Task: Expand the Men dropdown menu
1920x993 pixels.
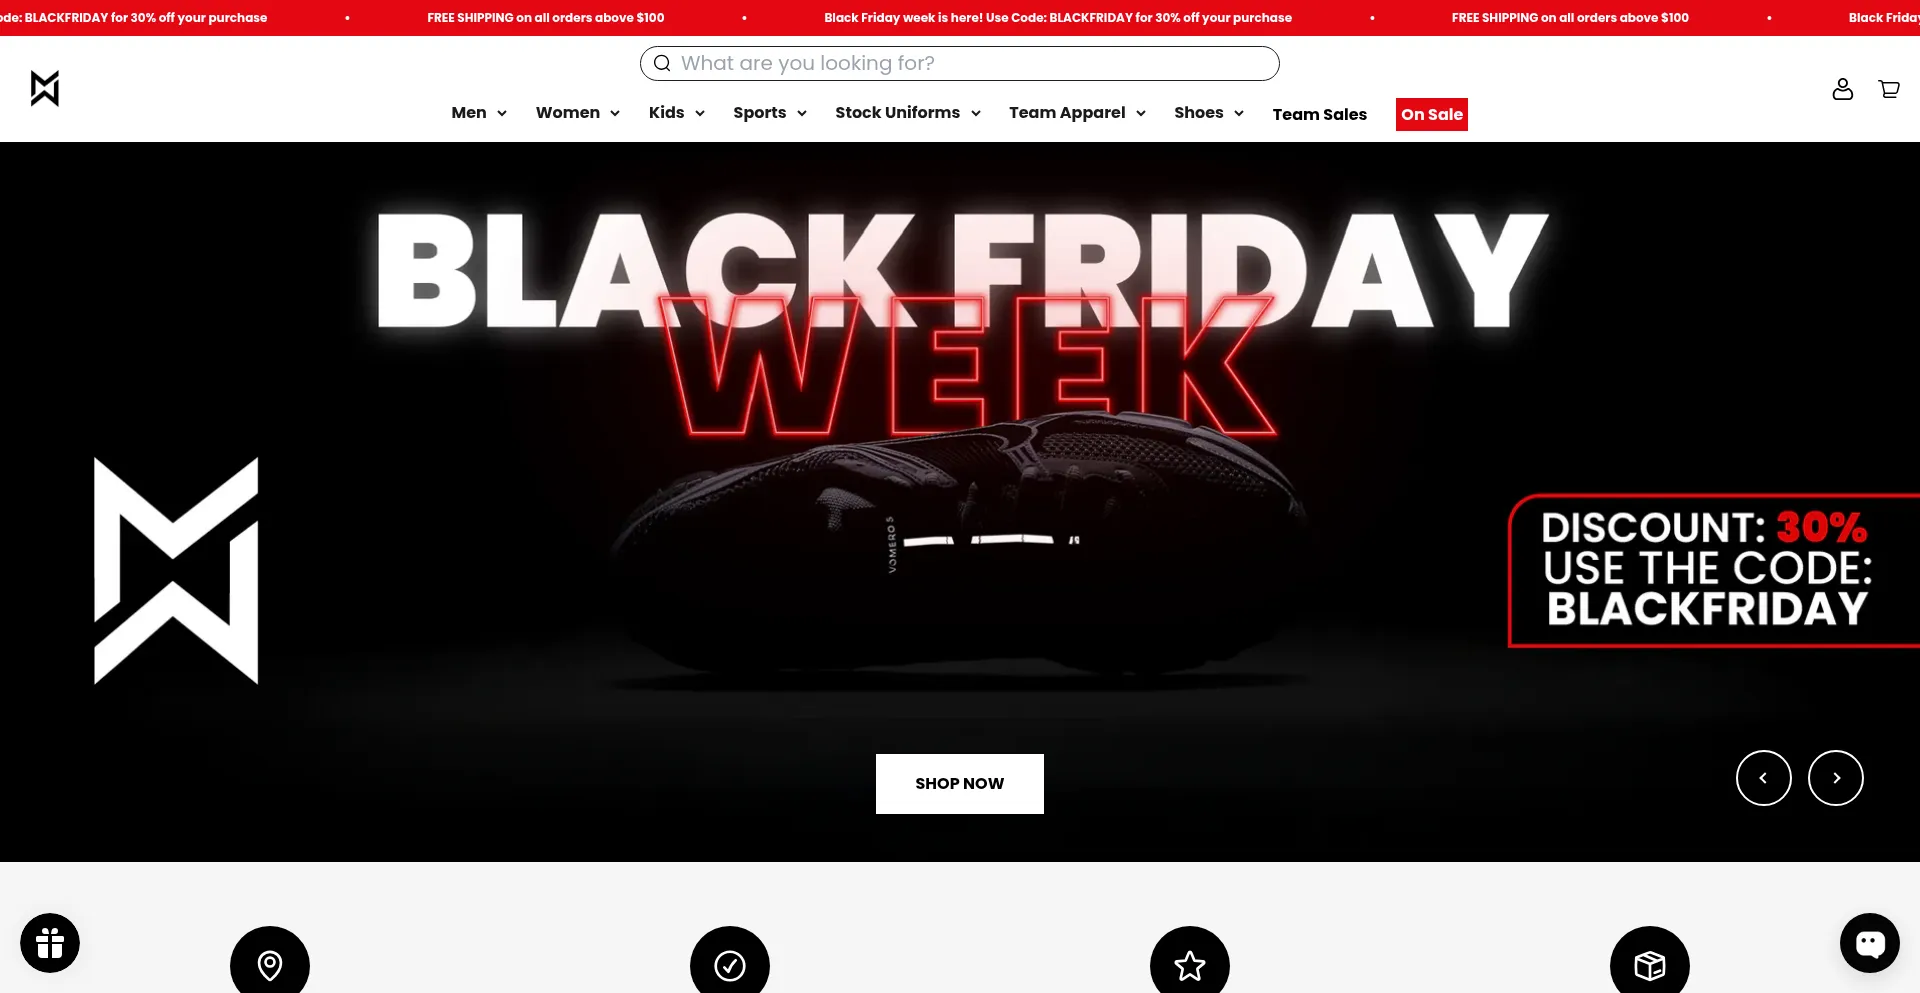Action: 479,113
